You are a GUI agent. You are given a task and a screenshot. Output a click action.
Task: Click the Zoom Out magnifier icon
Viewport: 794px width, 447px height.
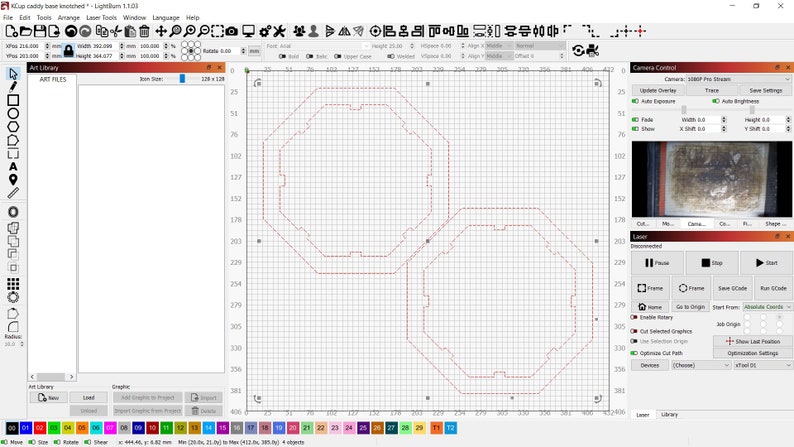pyautogui.click(x=204, y=31)
